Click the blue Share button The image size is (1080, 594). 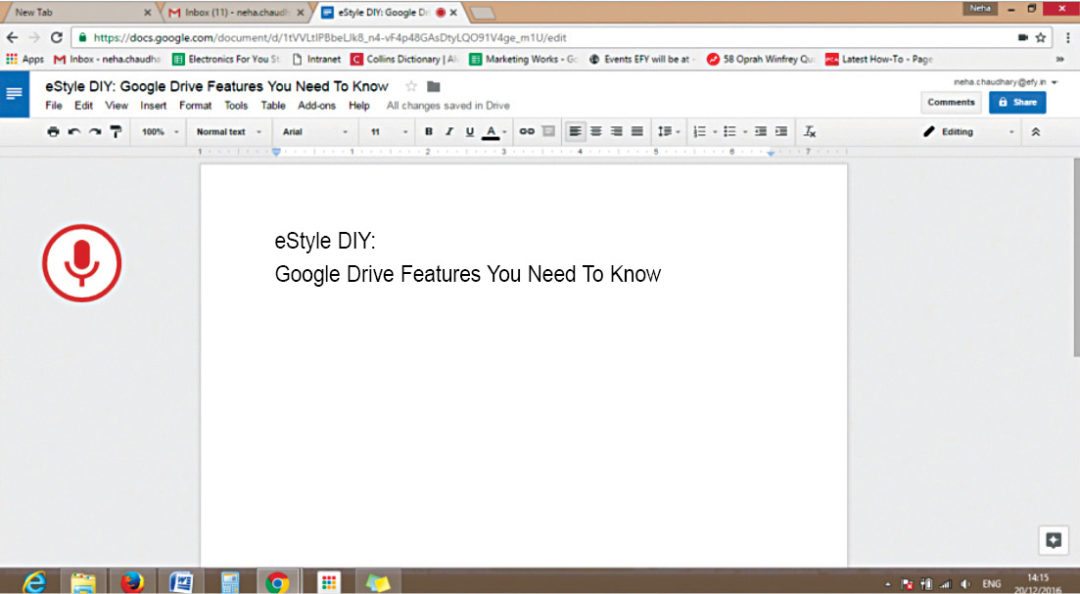[1017, 102]
